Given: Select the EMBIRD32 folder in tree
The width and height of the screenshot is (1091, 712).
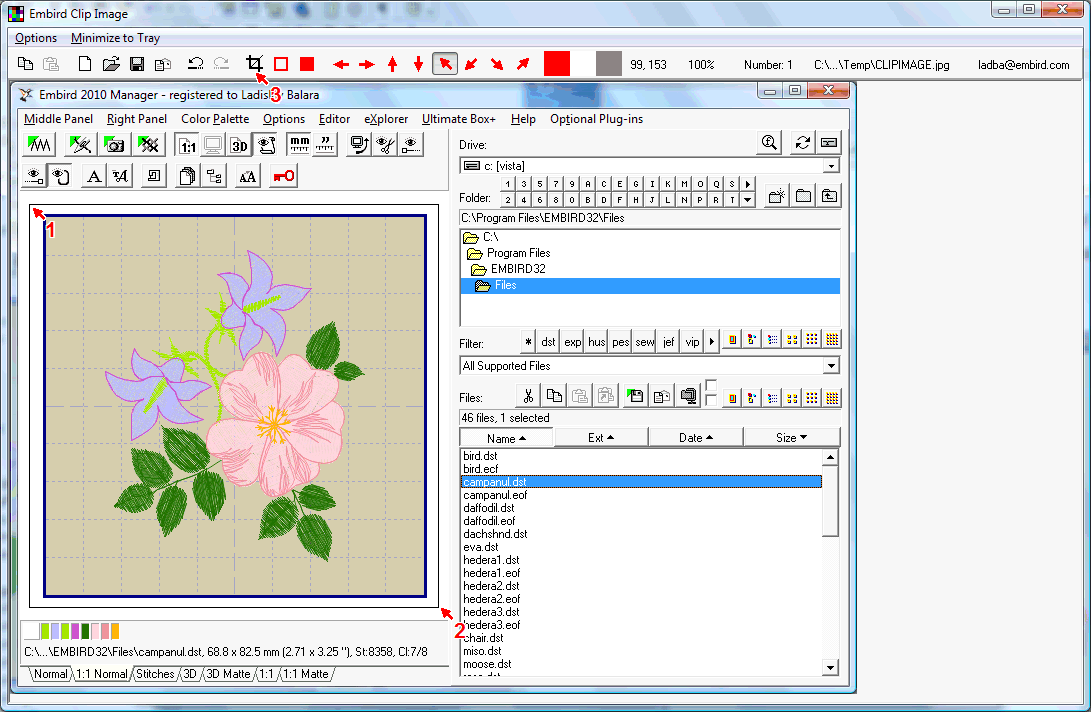Looking at the screenshot, I should pyautogui.click(x=518, y=269).
